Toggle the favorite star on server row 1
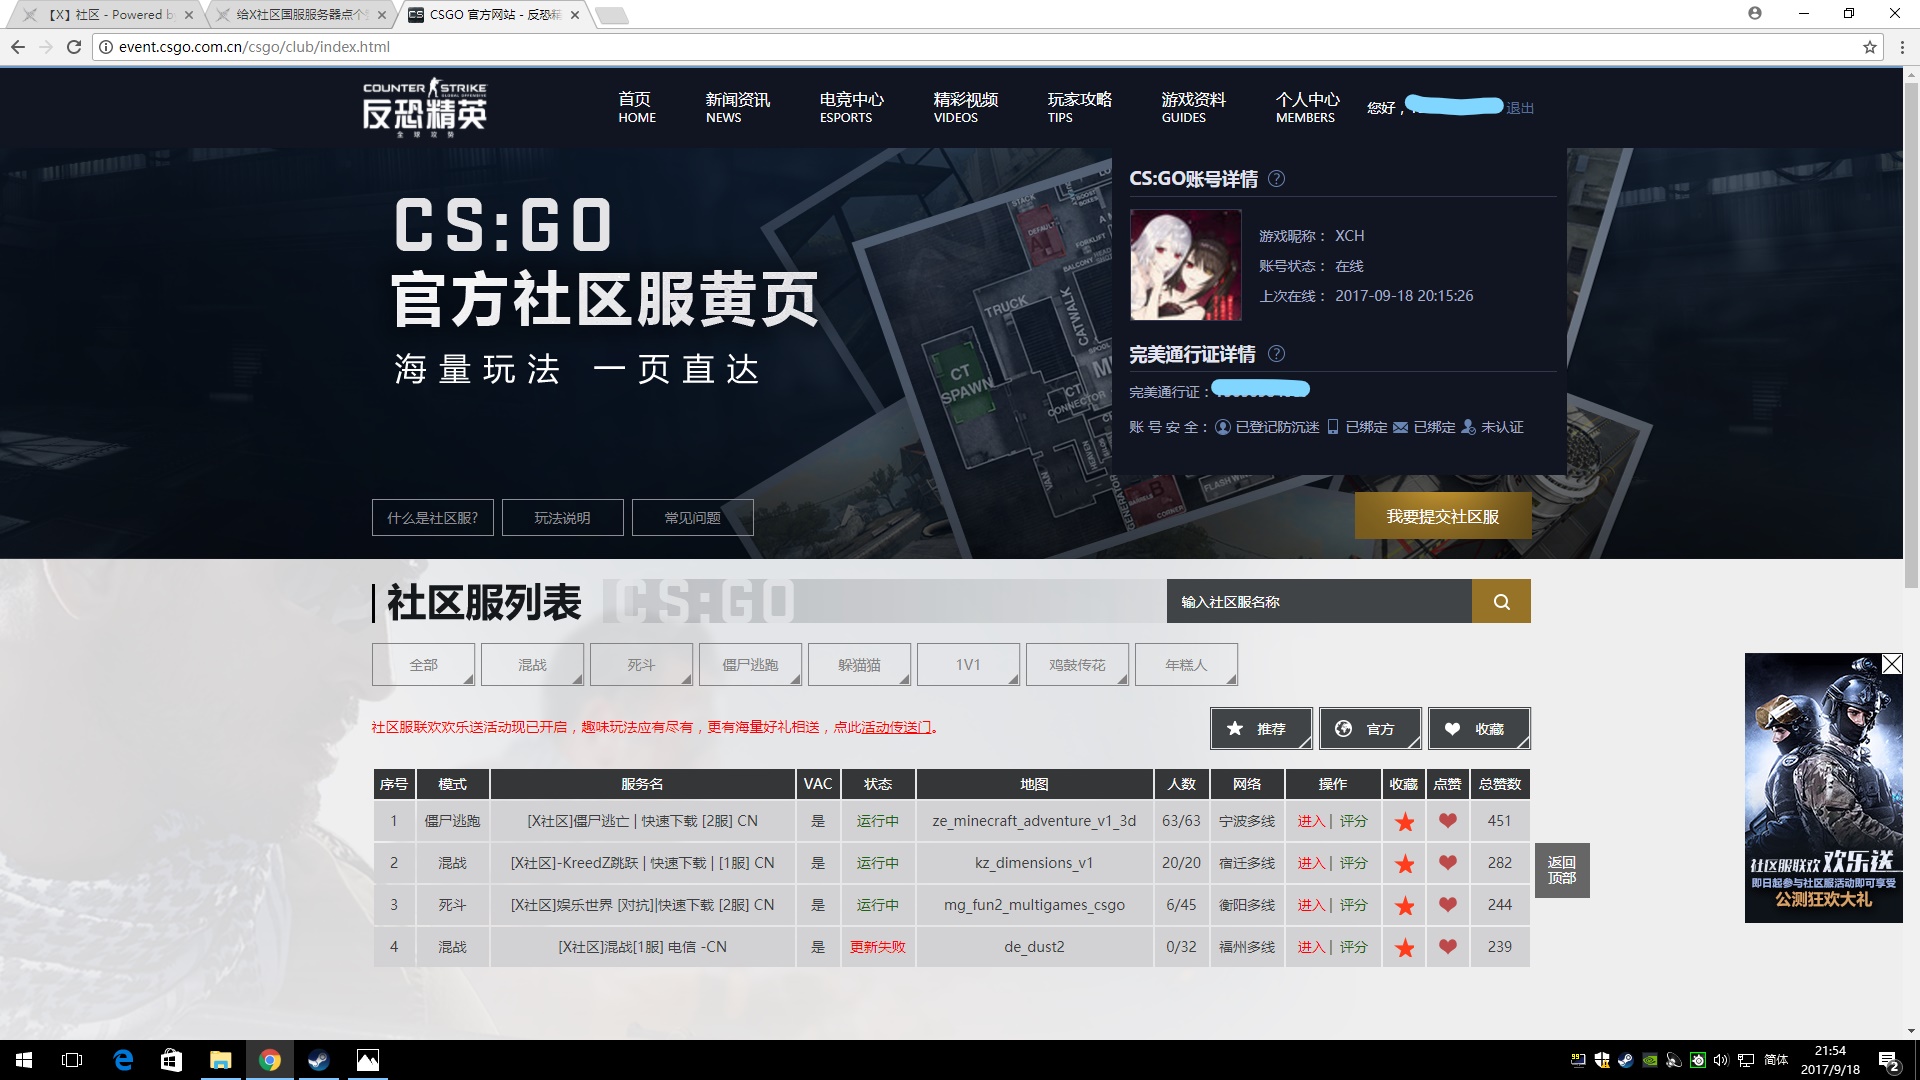This screenshot has width=1920, height=1080. (x=1404, y=821)
